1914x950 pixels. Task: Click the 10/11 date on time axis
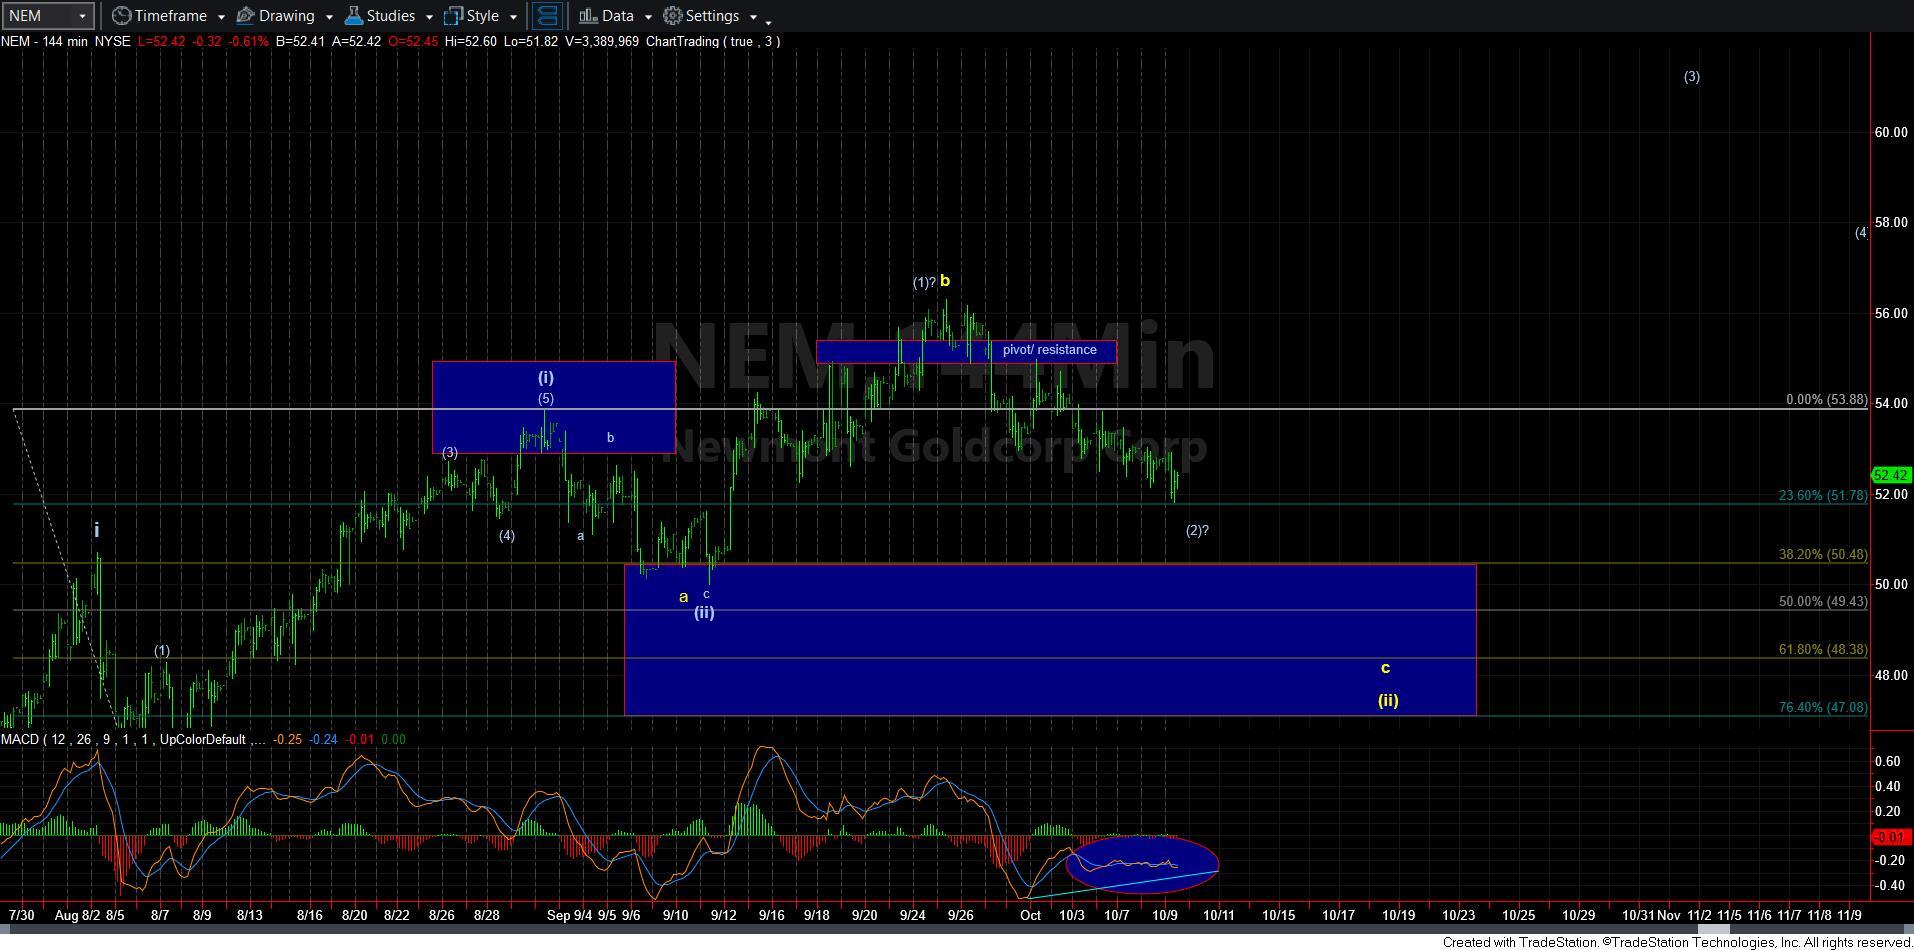pyautogui.click(x=1218, y=914)
